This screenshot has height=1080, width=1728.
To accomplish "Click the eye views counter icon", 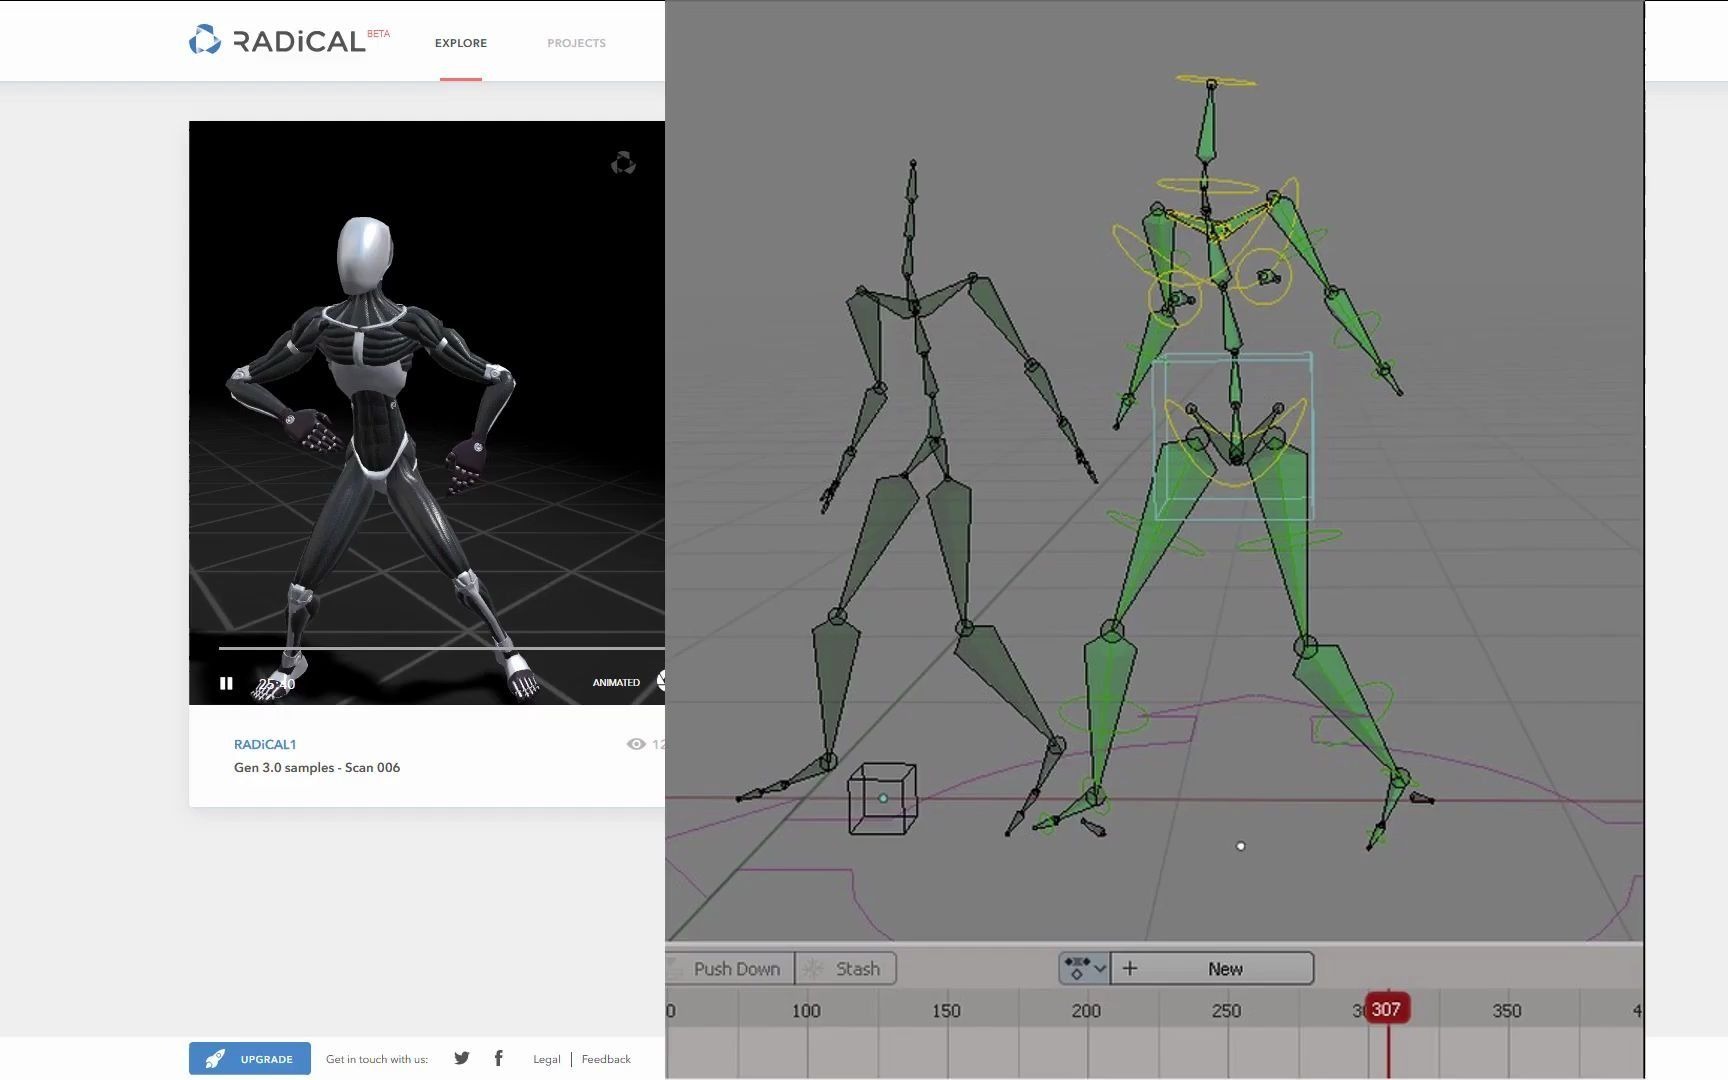I will tap(636, 744).
